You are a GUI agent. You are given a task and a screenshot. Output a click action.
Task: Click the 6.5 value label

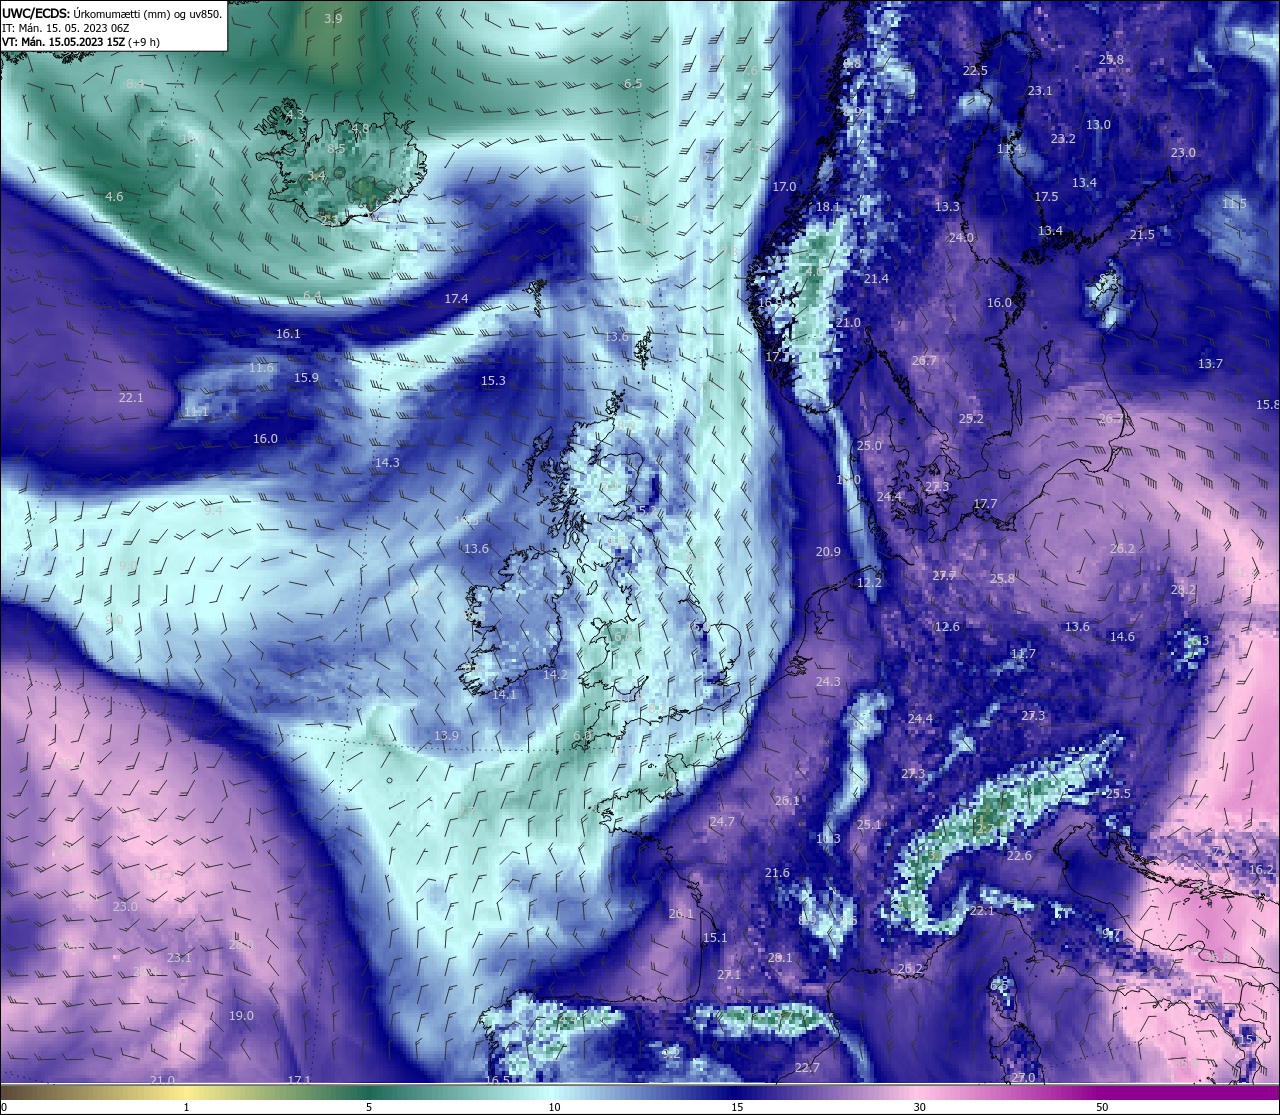(x=633, y=84)
